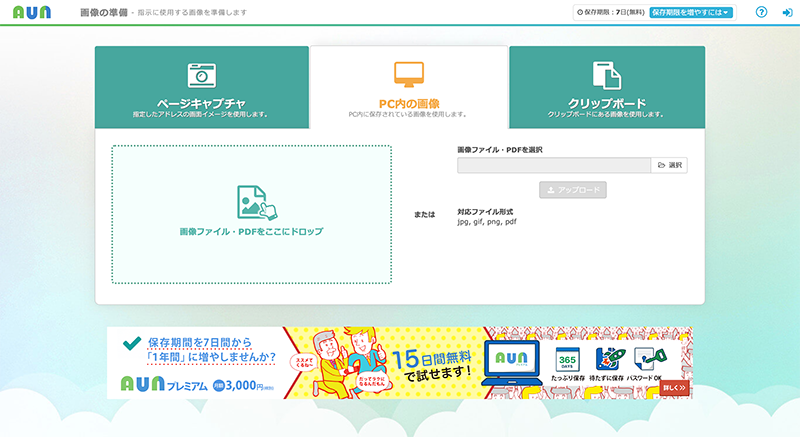Screen dimensions: 800x437
Task: Click the clipboard documents icon
Action: (606, 75)
